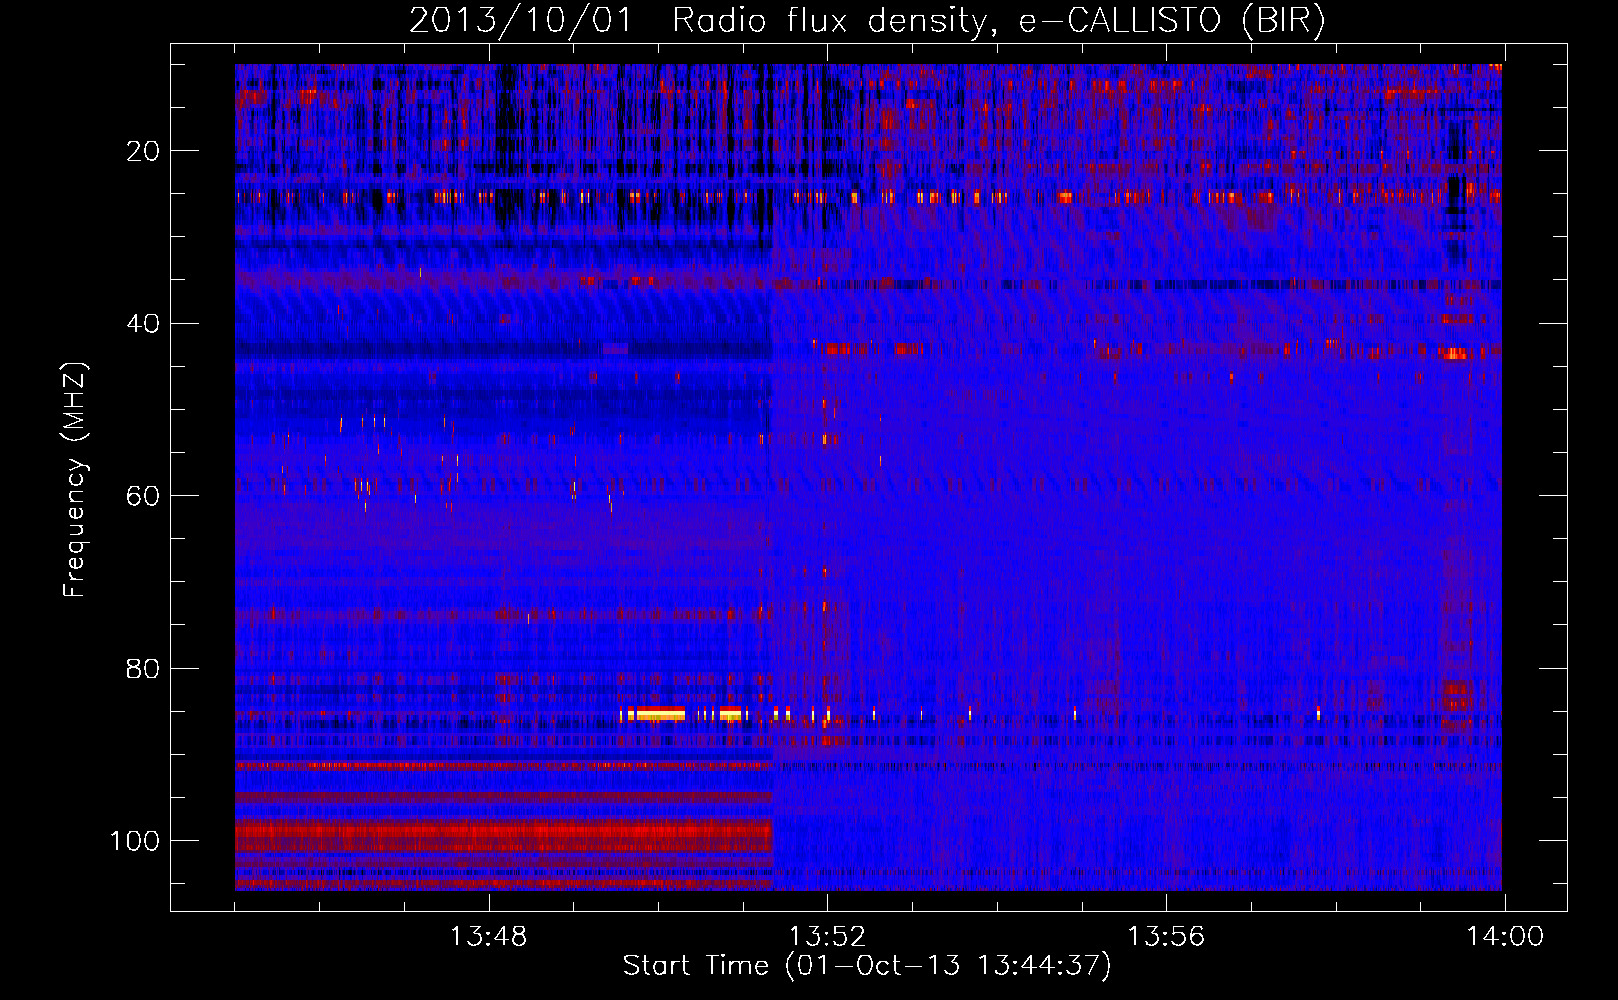The height and width of the screenshot is (1000, 1618).
Task: Click the 'Start Time (01-Oct-13 13:44:37)' label
Action: tap(867, 966)
